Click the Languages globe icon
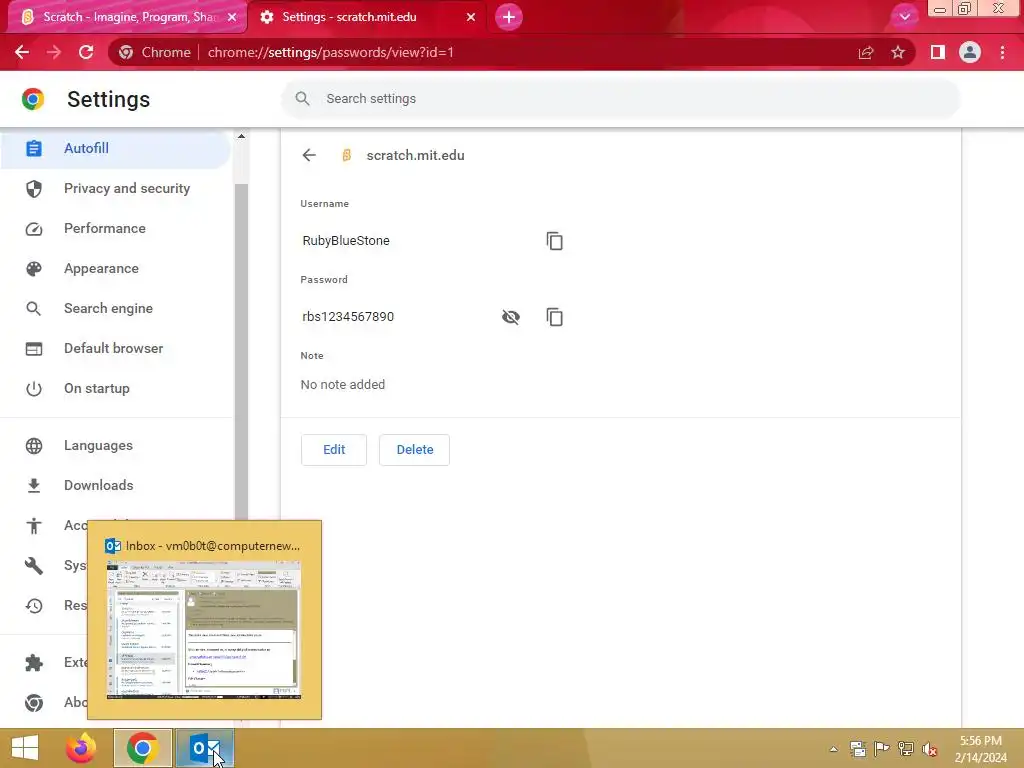Viewport: 1024px width, 768px height. 34,446
